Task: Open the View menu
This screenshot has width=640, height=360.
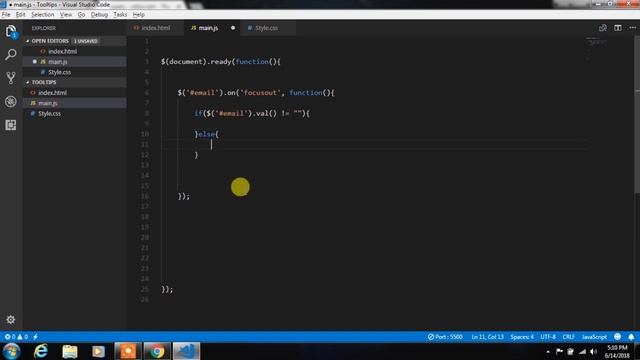Action: [66, 14]
